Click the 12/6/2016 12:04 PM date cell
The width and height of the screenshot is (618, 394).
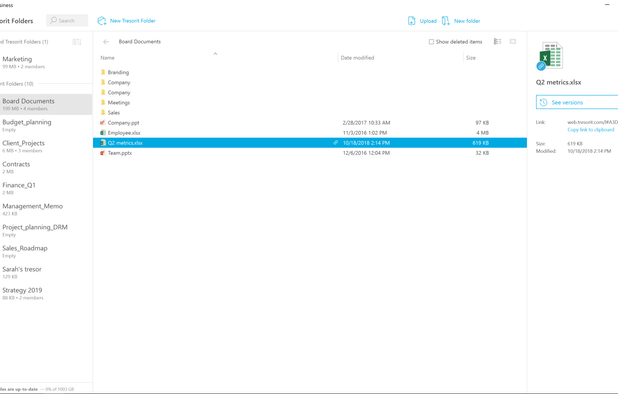click(366, 153)
